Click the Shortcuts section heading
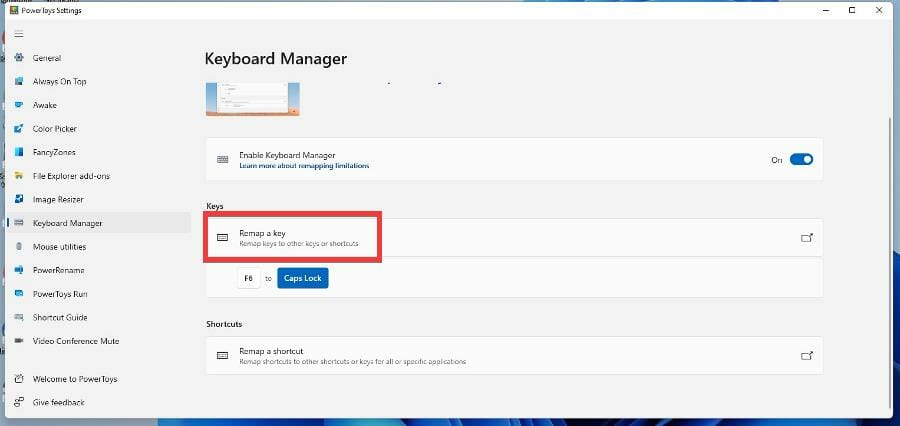The image size is (900, 426). click(224, 324)
